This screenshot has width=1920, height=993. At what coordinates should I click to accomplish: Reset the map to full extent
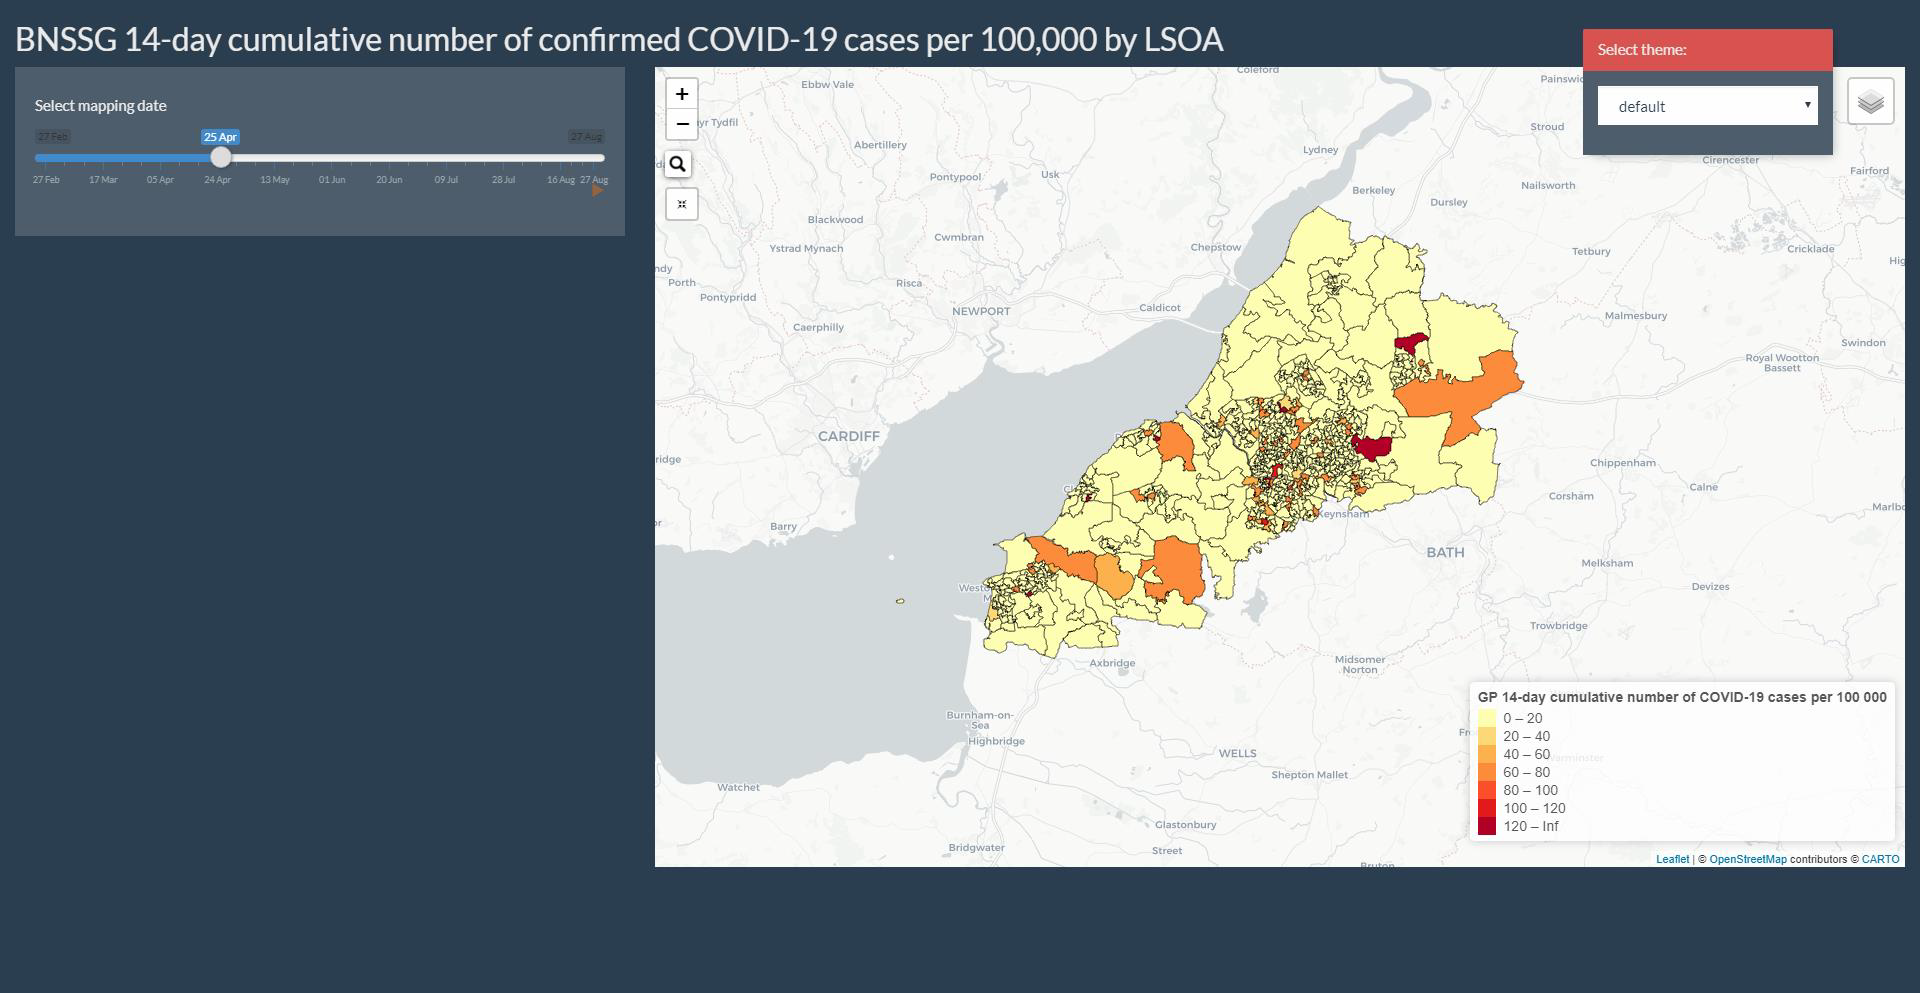681,204
